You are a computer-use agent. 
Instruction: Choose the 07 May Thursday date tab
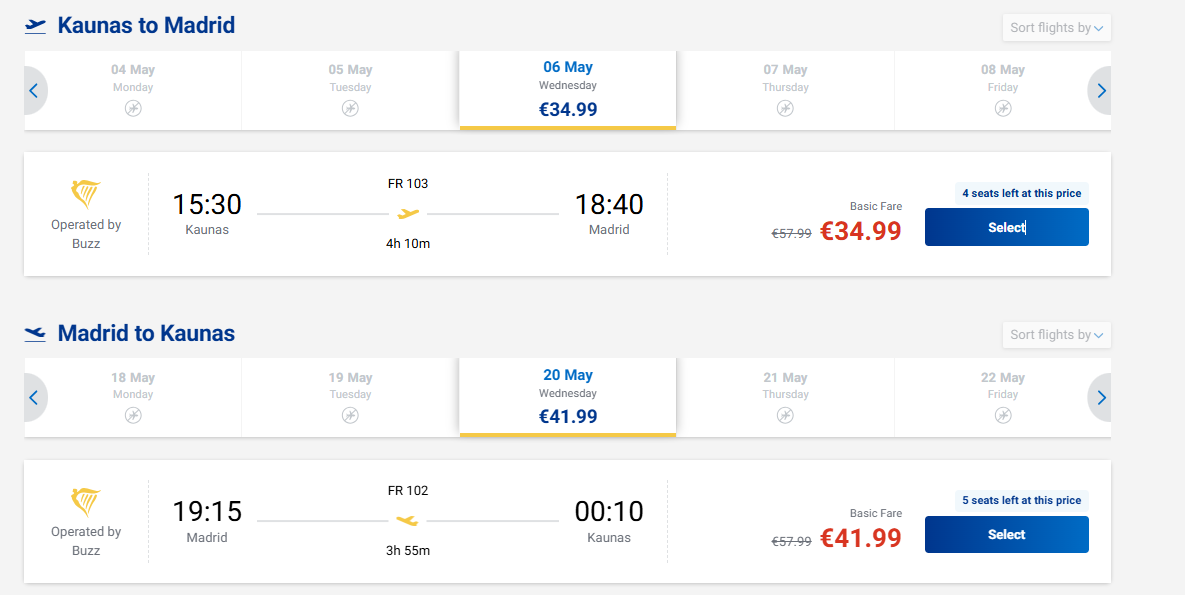[785, 89]
